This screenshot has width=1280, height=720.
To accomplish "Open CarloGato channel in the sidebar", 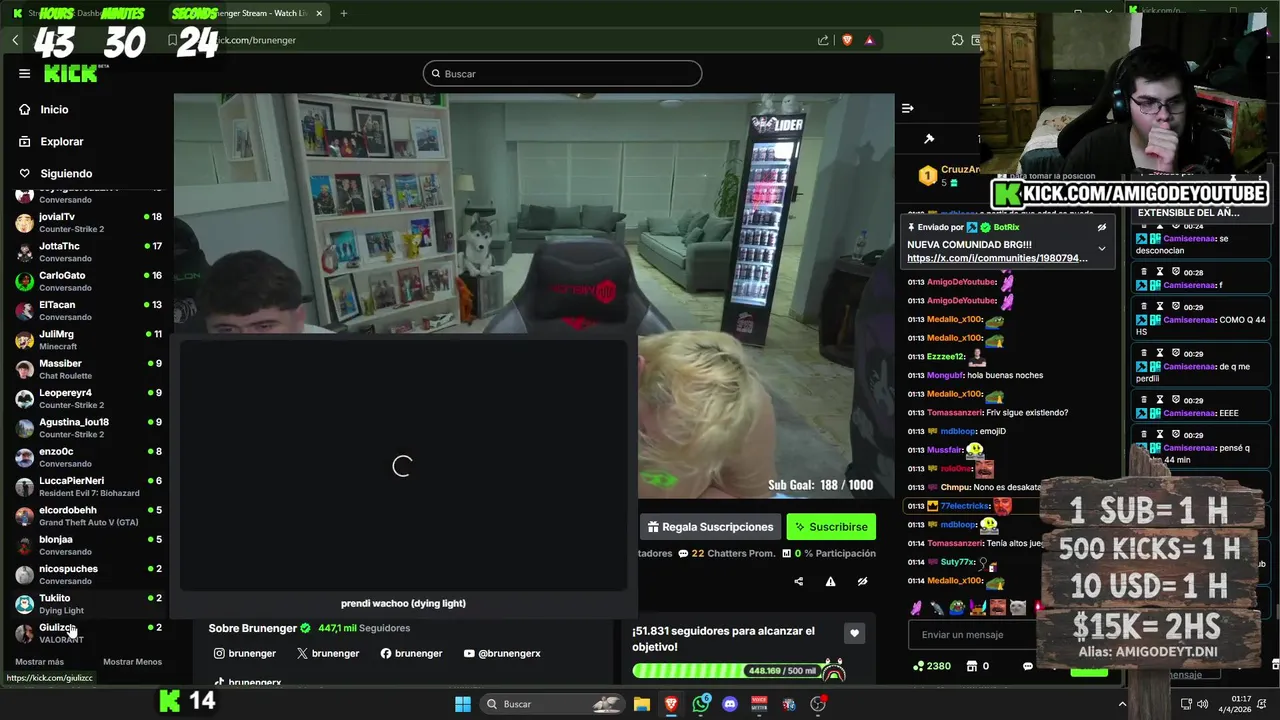I will tap(88, 281).
